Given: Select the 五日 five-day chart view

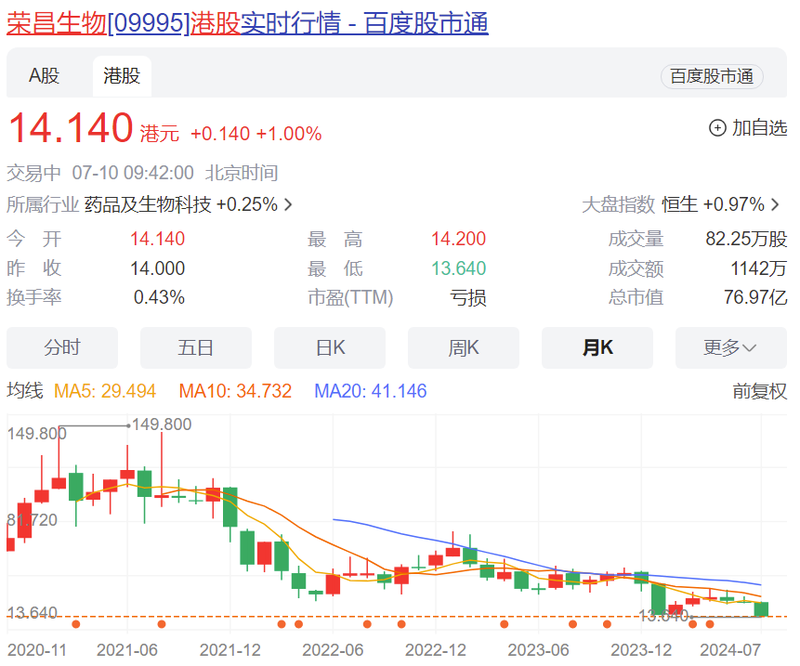Looking at the screenshot, I should [196, 347].
